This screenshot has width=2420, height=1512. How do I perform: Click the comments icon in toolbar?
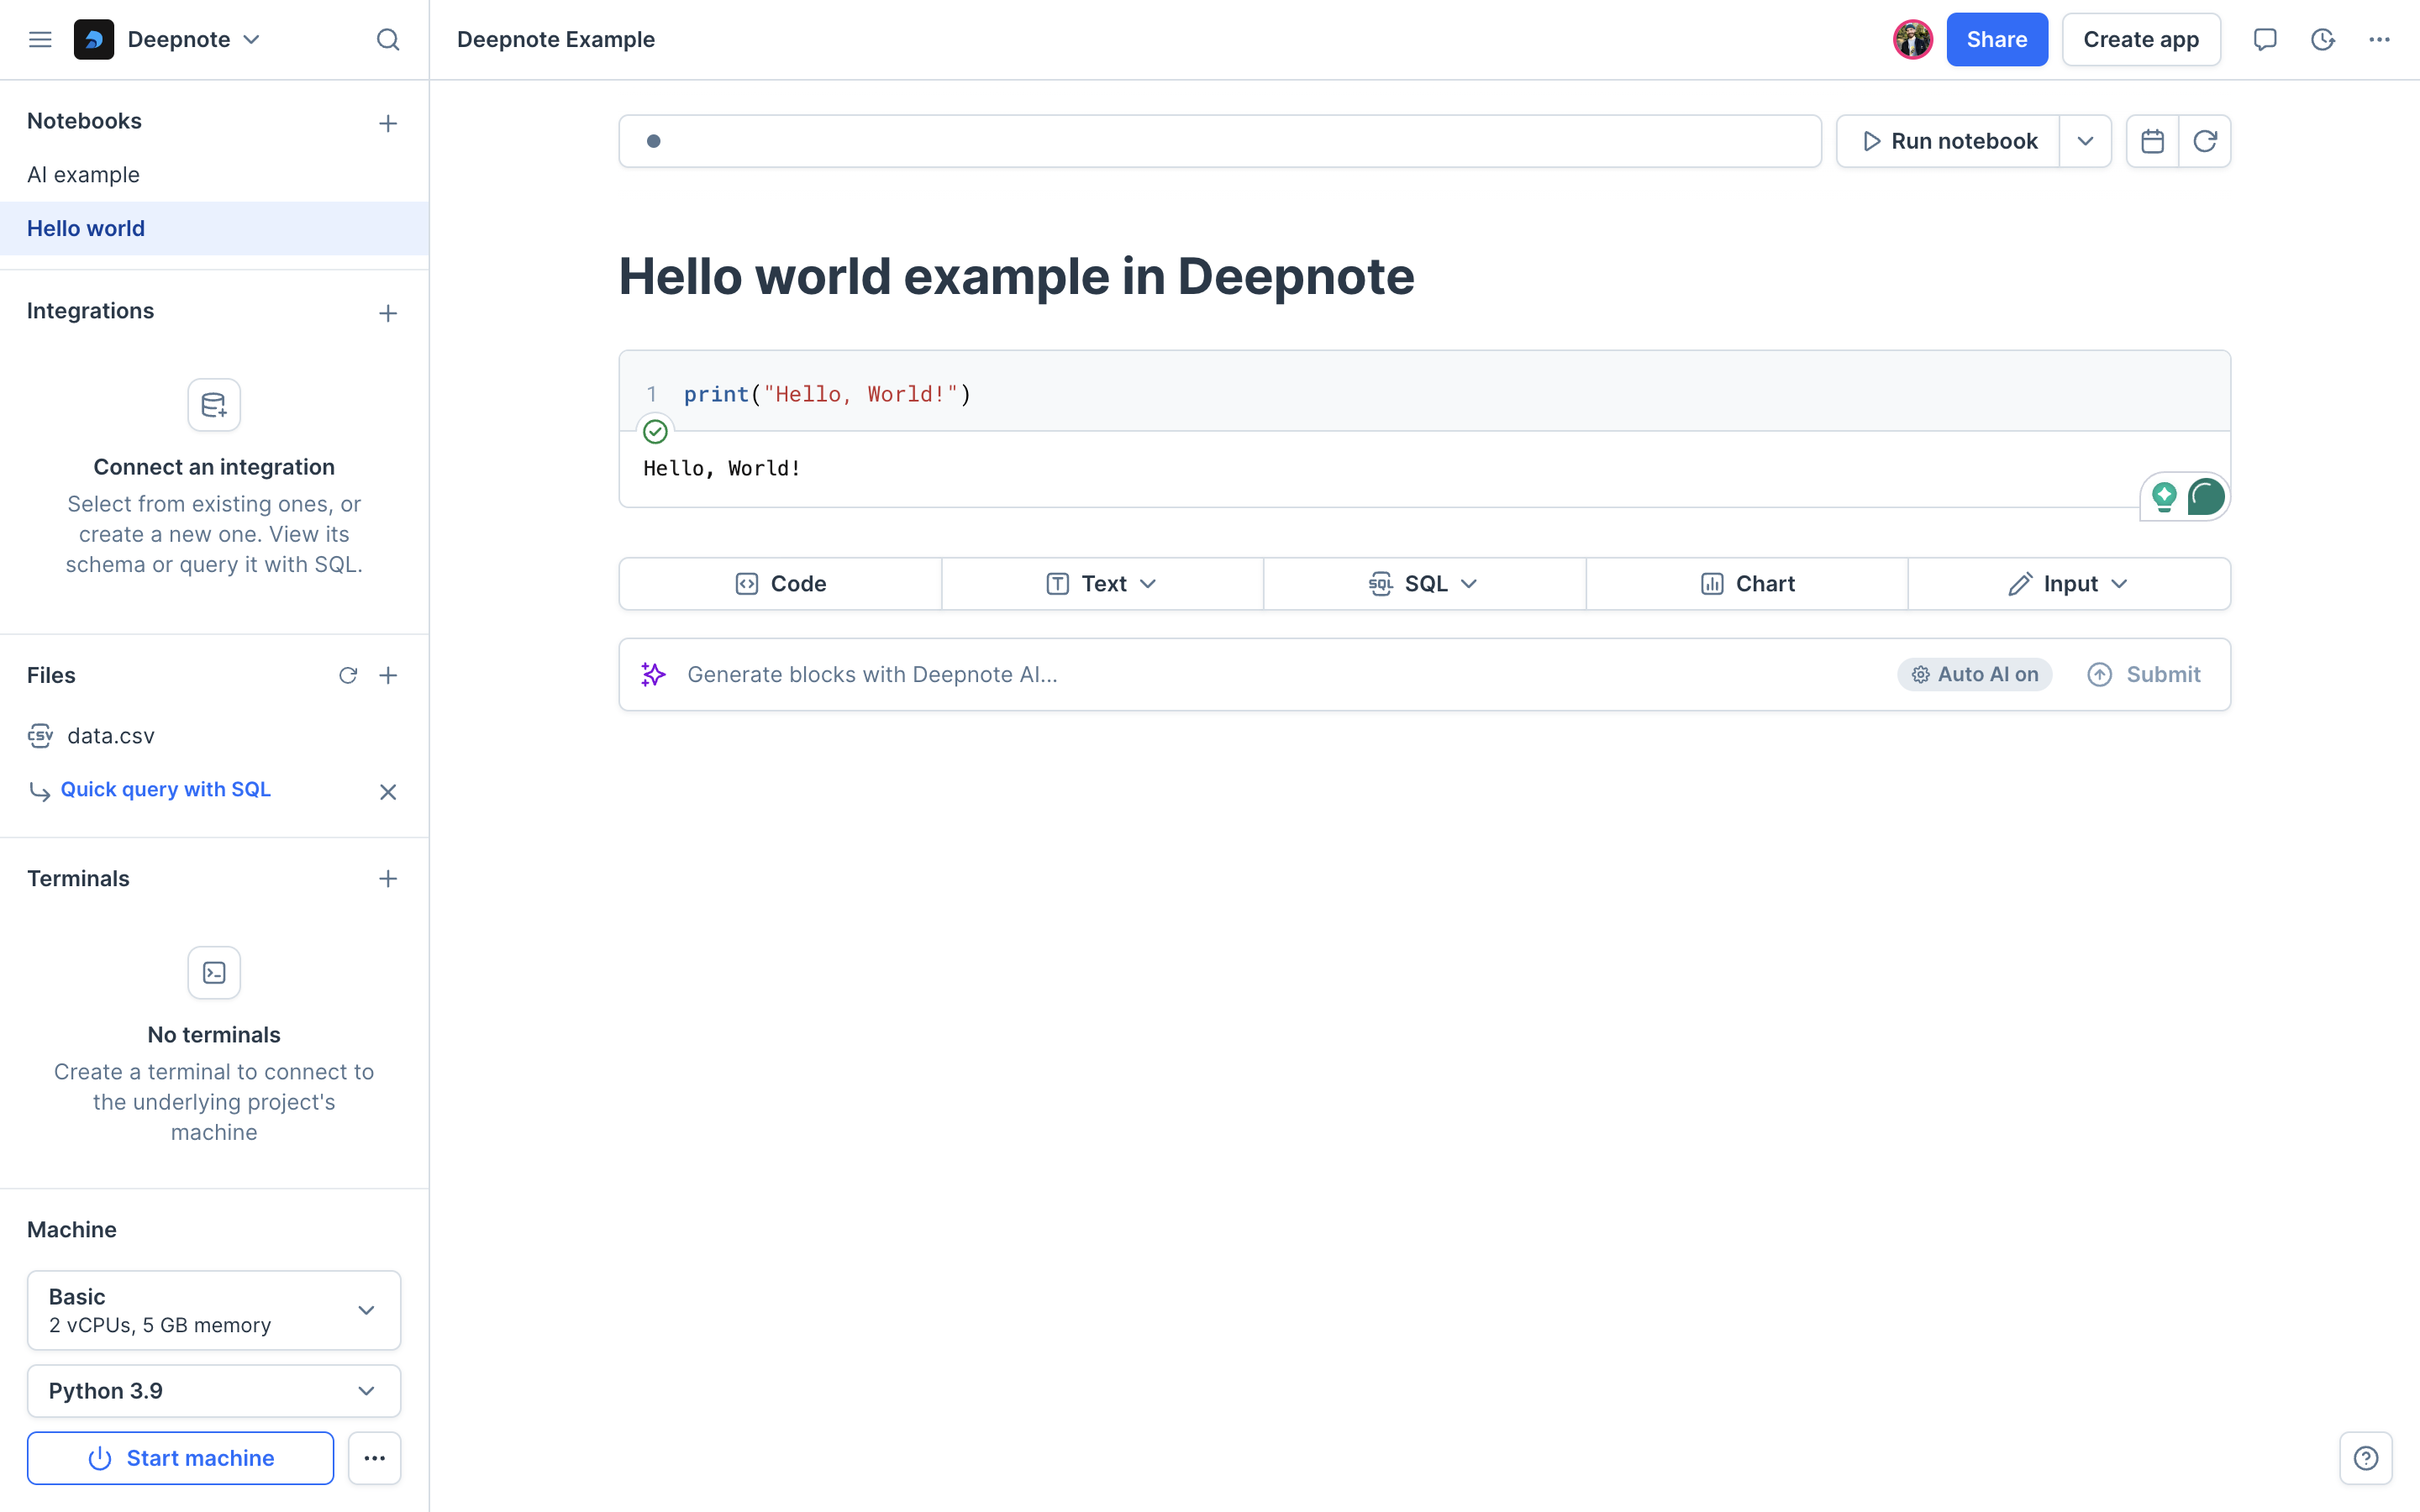click(2265, 39)
